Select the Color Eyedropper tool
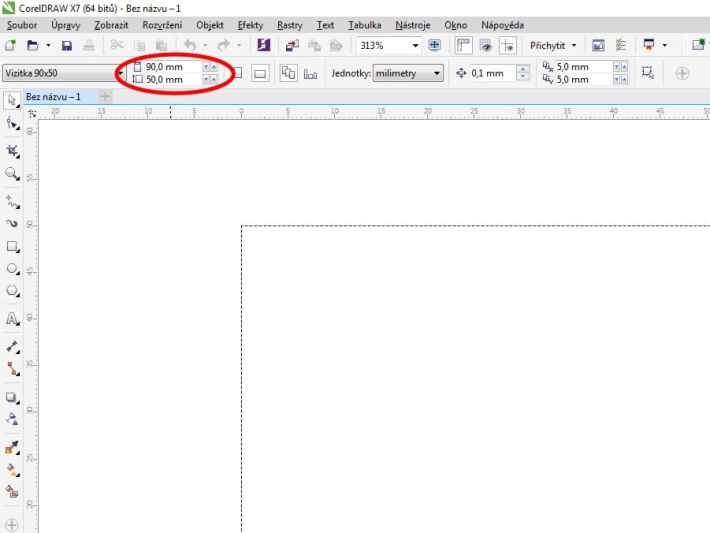The height and width of the screenshot is (533, 710). 12,448
